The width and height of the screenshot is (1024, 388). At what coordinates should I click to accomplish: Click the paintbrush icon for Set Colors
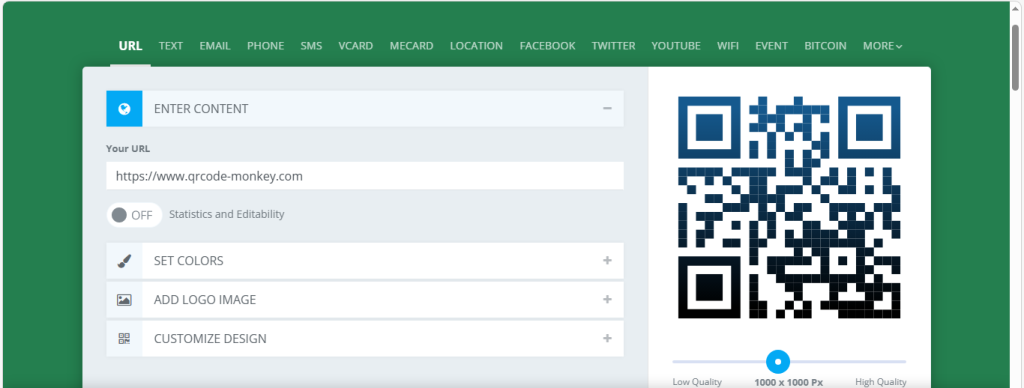[124, 261]
